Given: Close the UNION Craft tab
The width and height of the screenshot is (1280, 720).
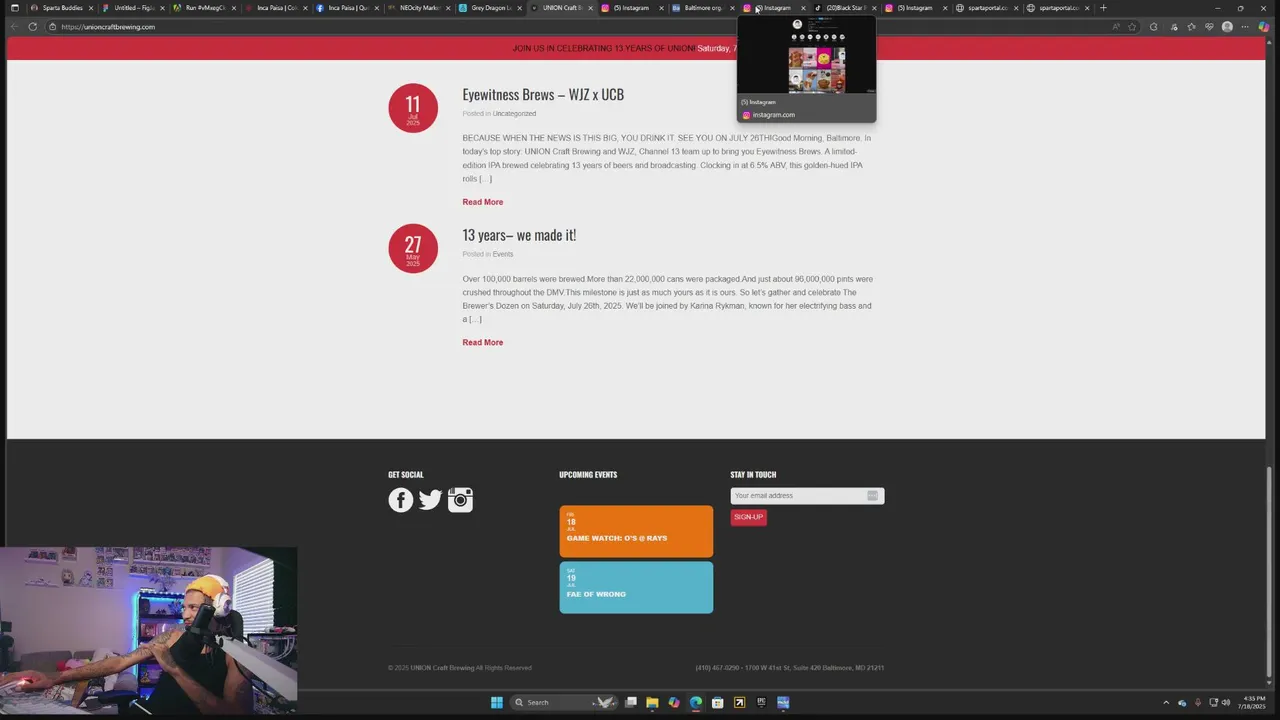Looking at the screenshot, I should [x=590, y=8].
